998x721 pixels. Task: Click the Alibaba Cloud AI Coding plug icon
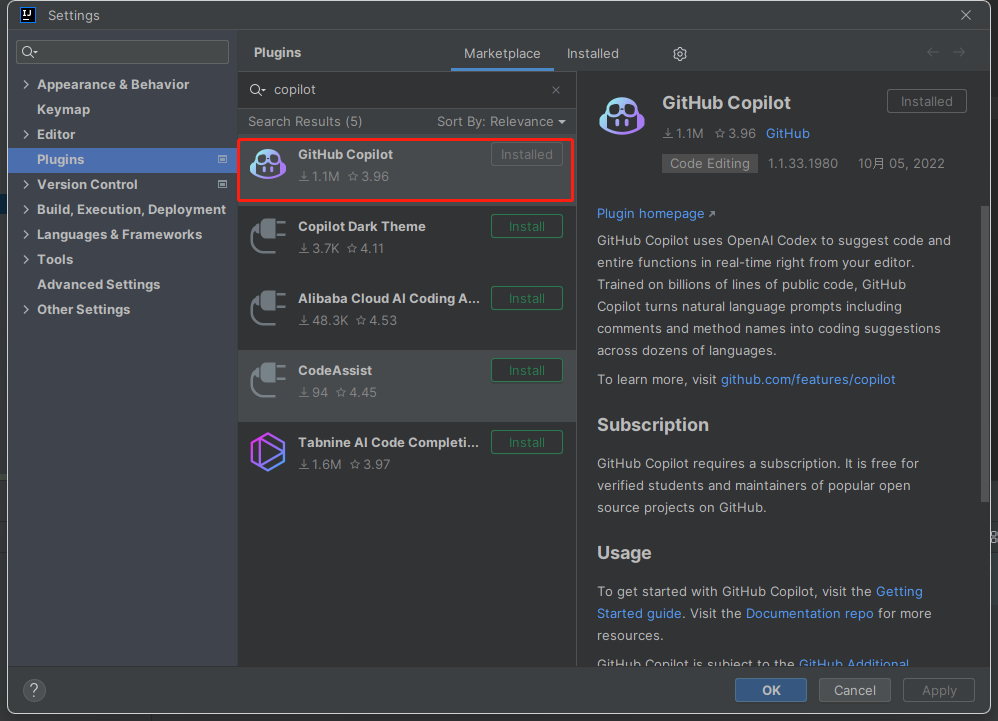(x=268, y=308)
